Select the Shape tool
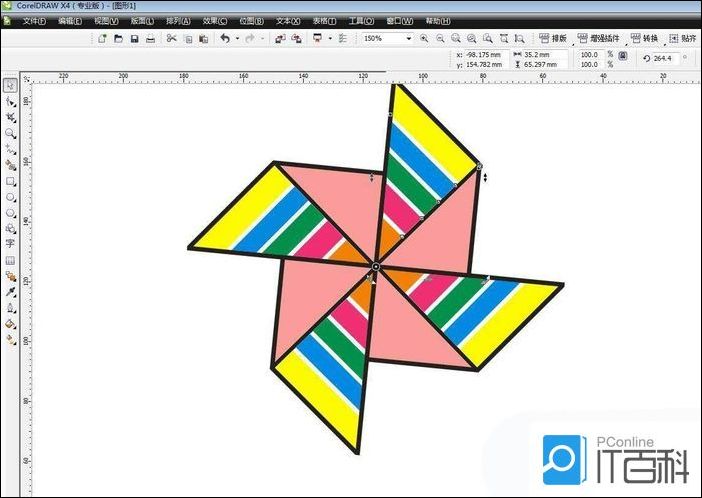 [x=10, y=101]
